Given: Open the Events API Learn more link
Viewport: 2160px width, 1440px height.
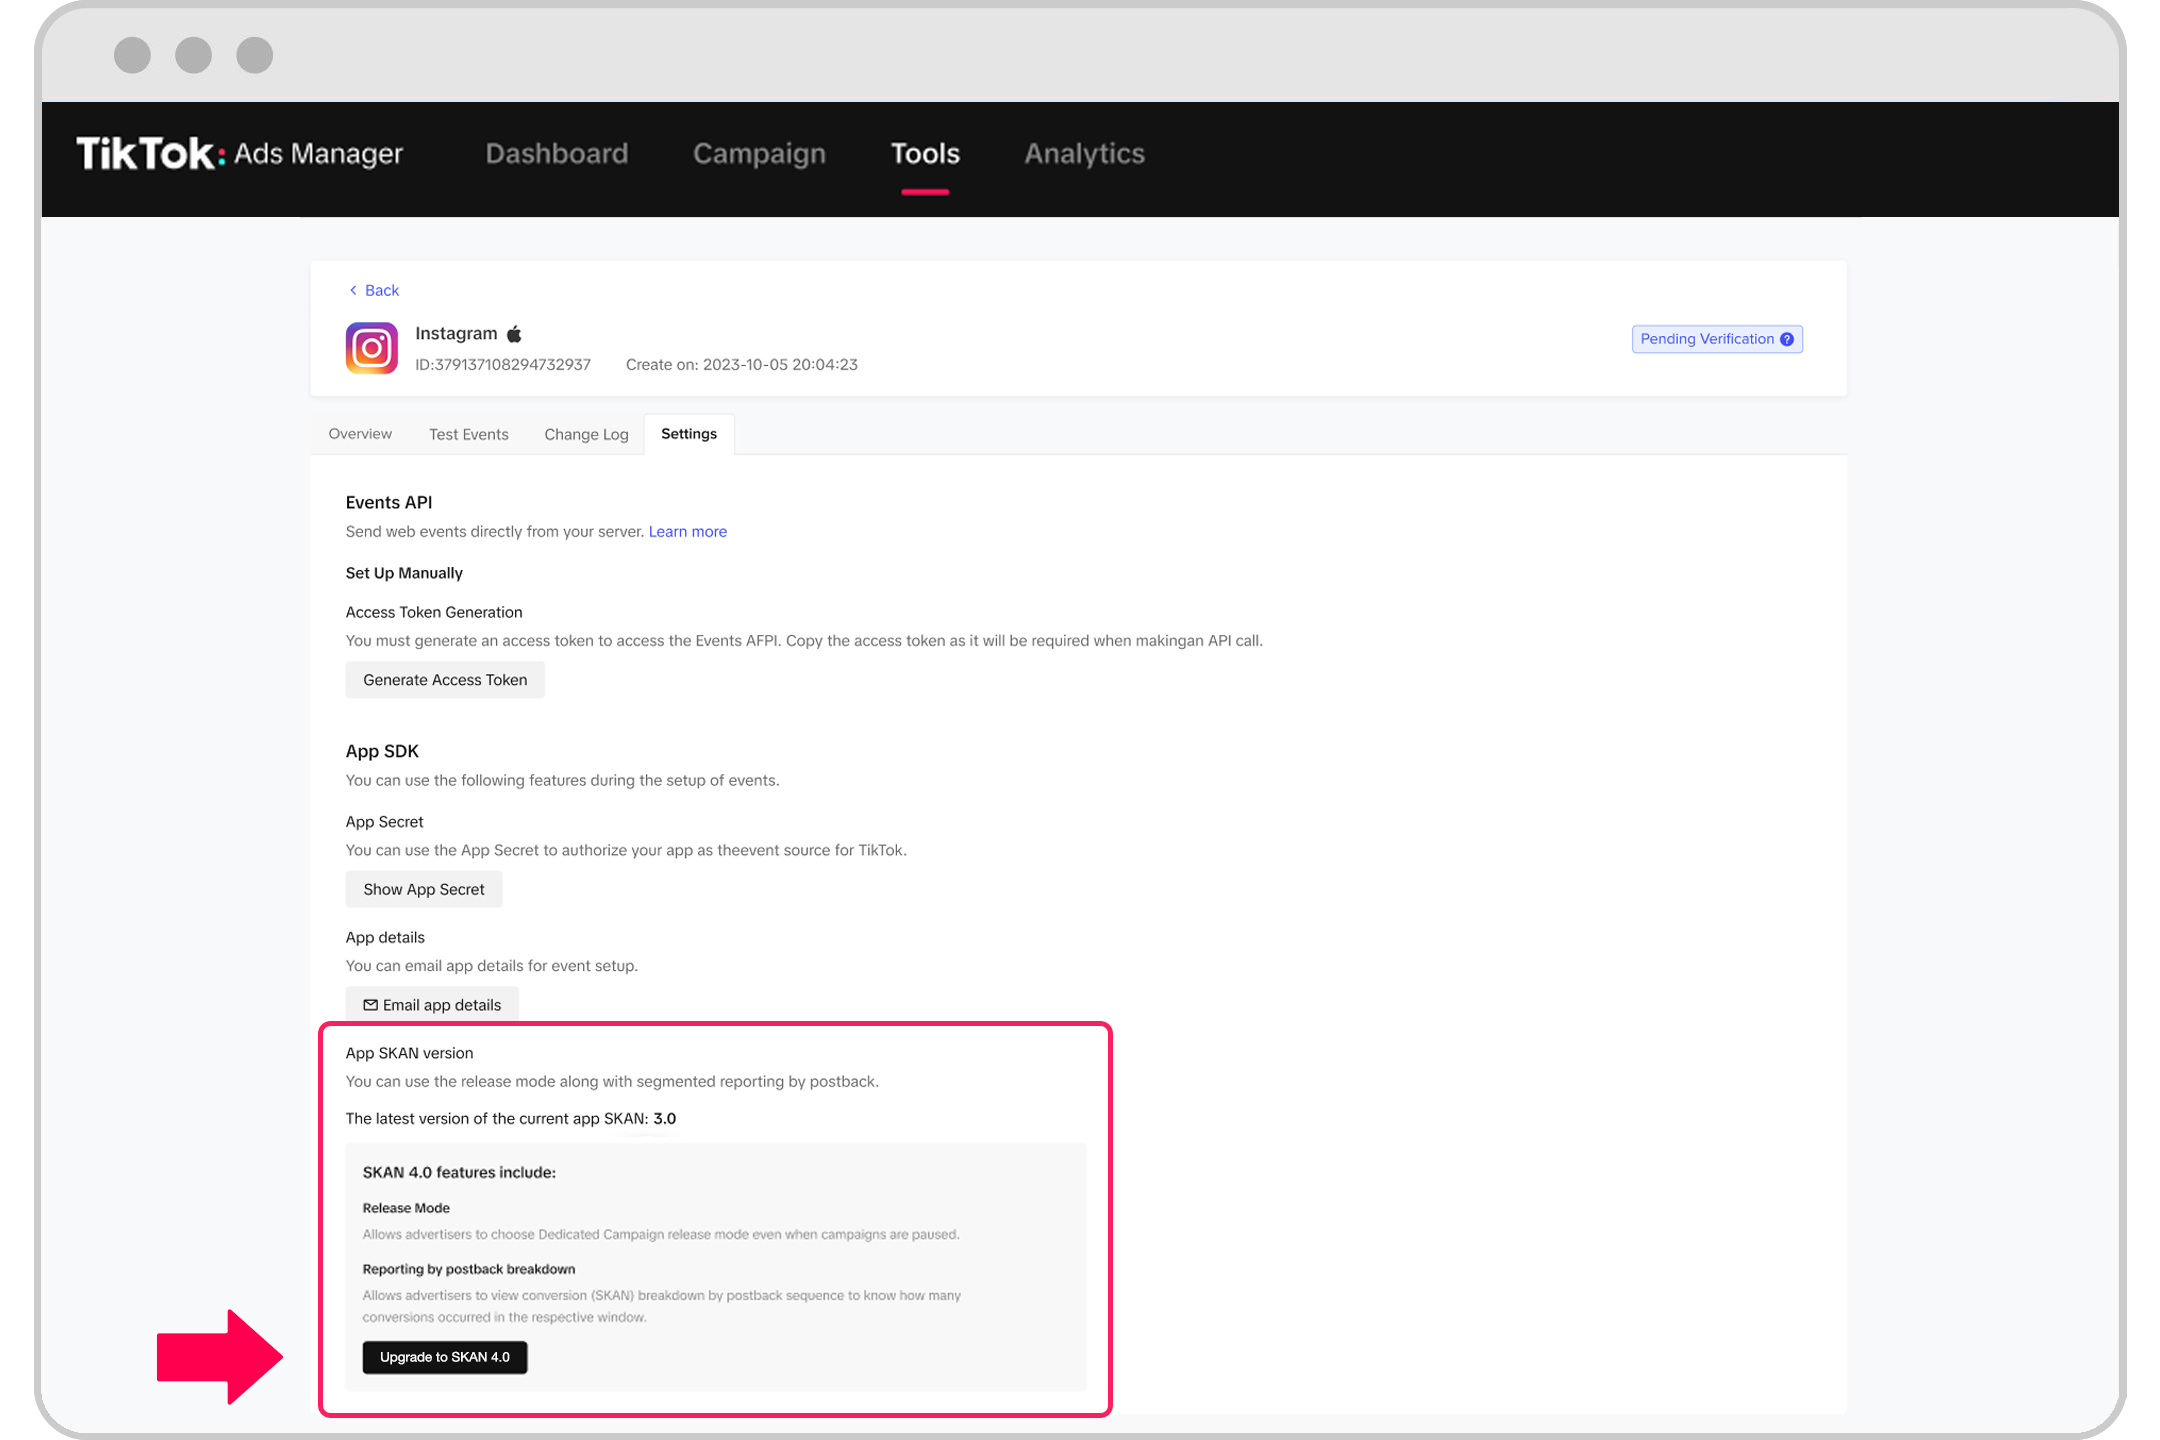Looking at the screenshot, I should click(x=688, y=531).
